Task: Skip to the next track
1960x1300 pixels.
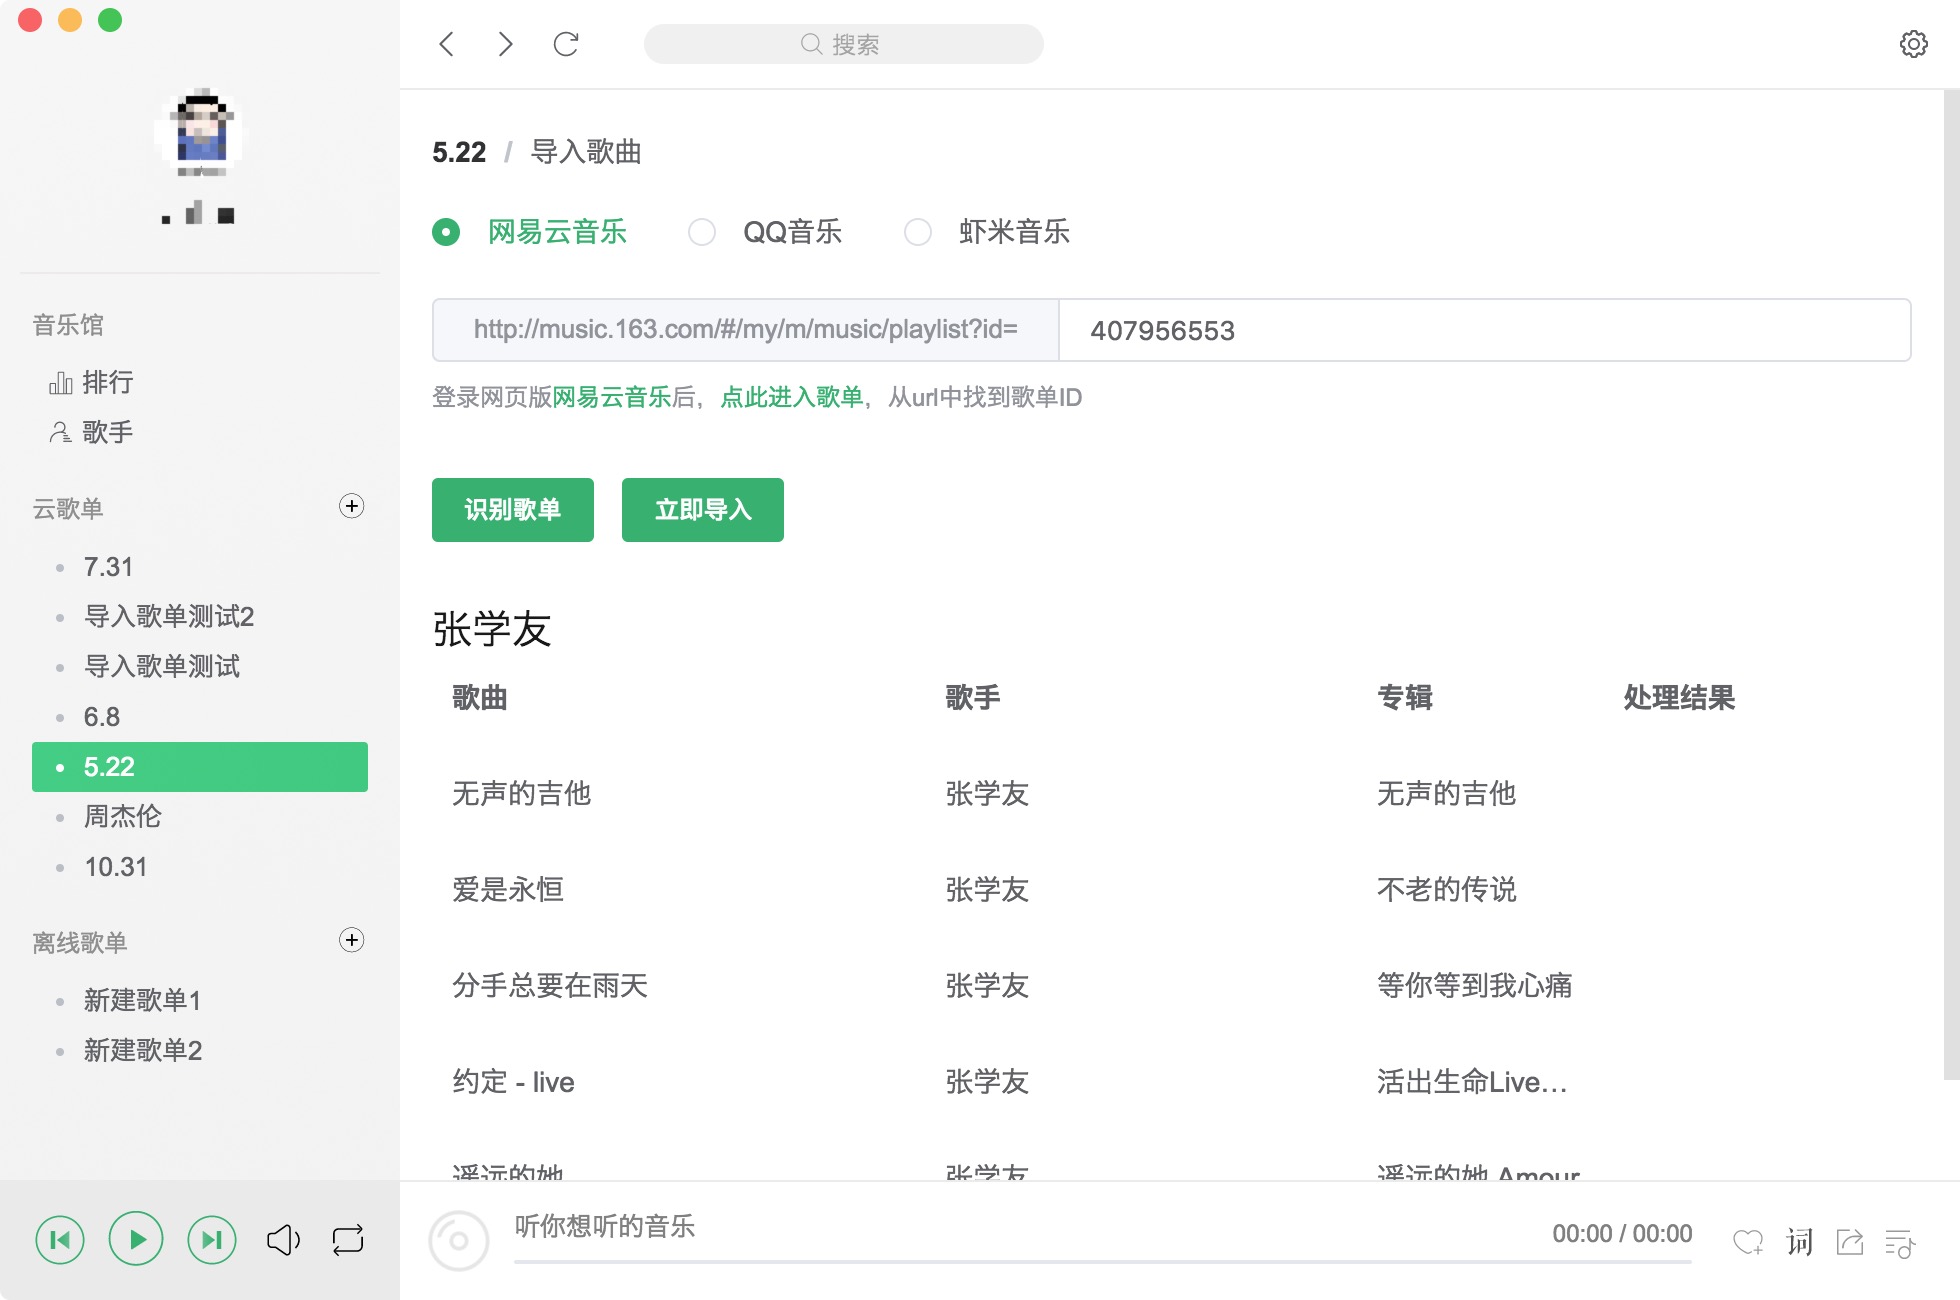Action: pyautogui.click(x=212, y=1240)
